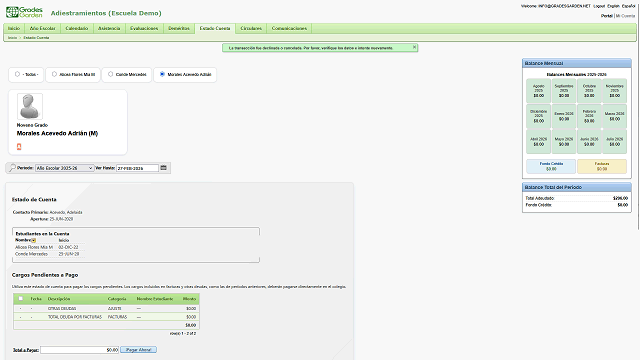Click the Balance Mensual panel header
Screen dimensions: 640x360
(x=577, y=63)
